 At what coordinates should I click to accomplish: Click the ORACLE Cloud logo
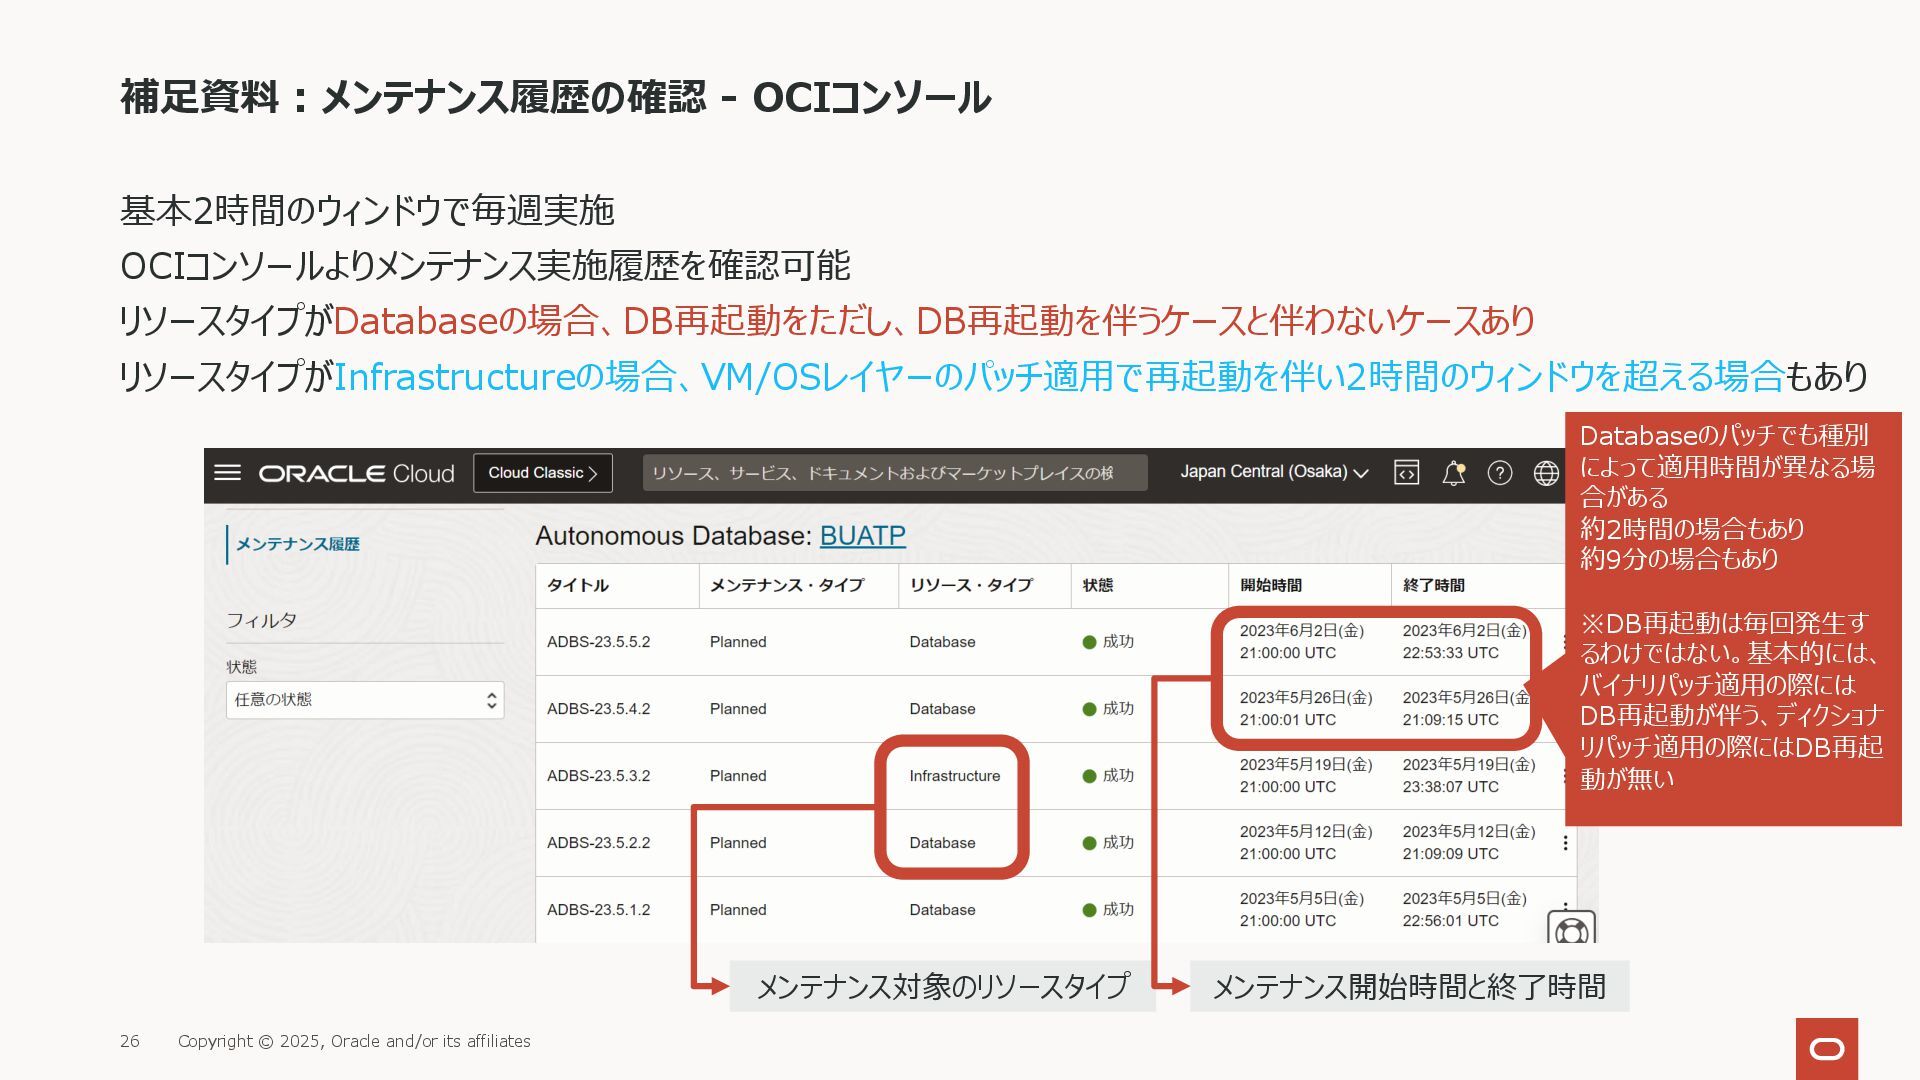click(x=356, y=473)
